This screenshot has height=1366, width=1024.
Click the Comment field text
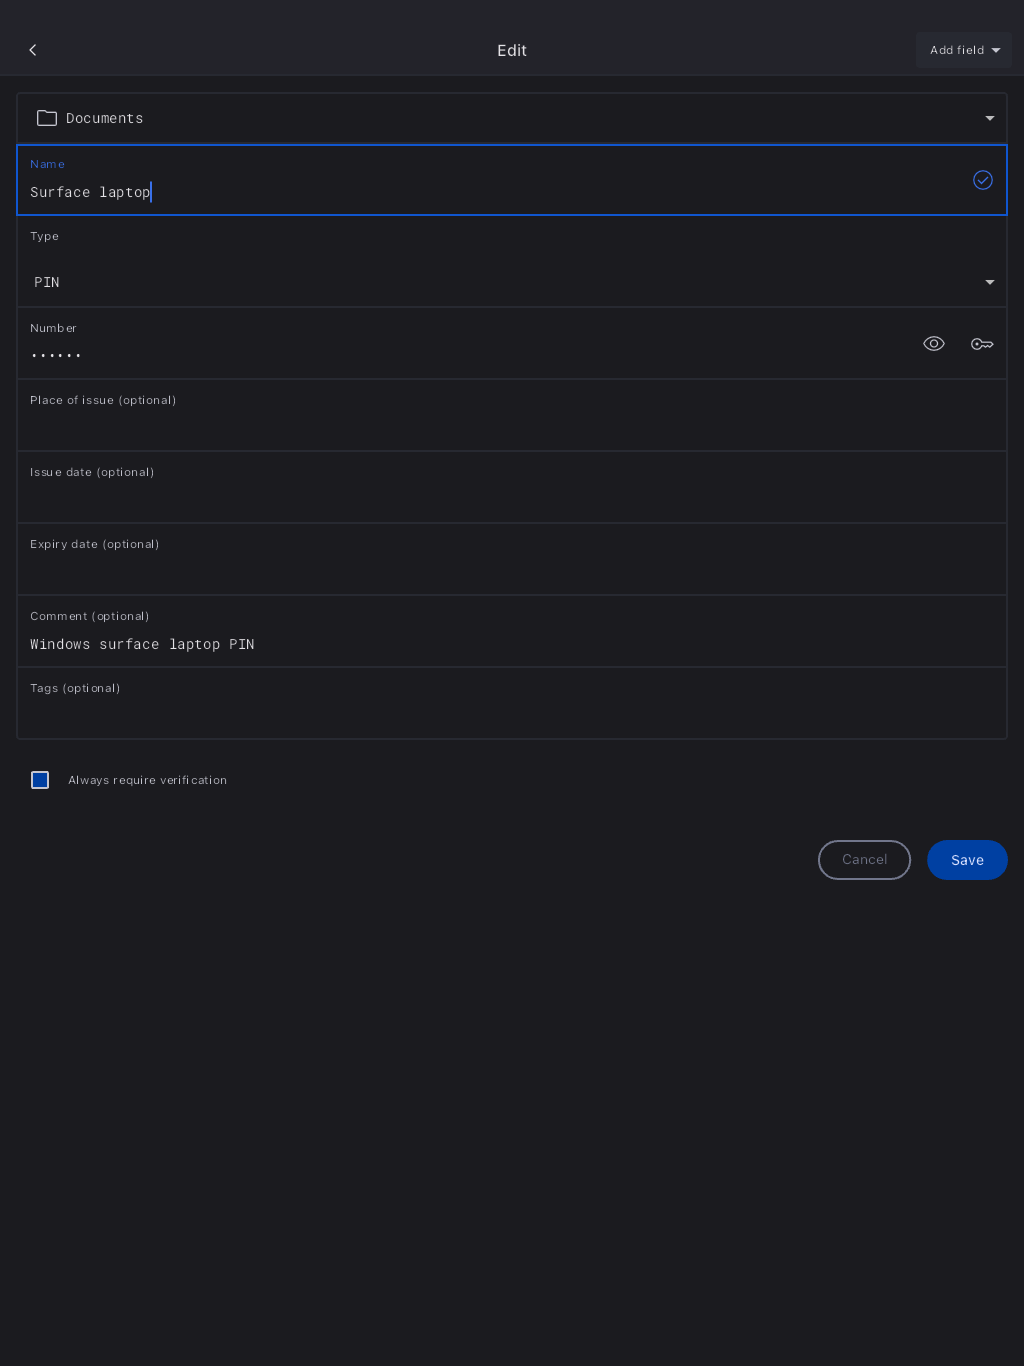142,644
